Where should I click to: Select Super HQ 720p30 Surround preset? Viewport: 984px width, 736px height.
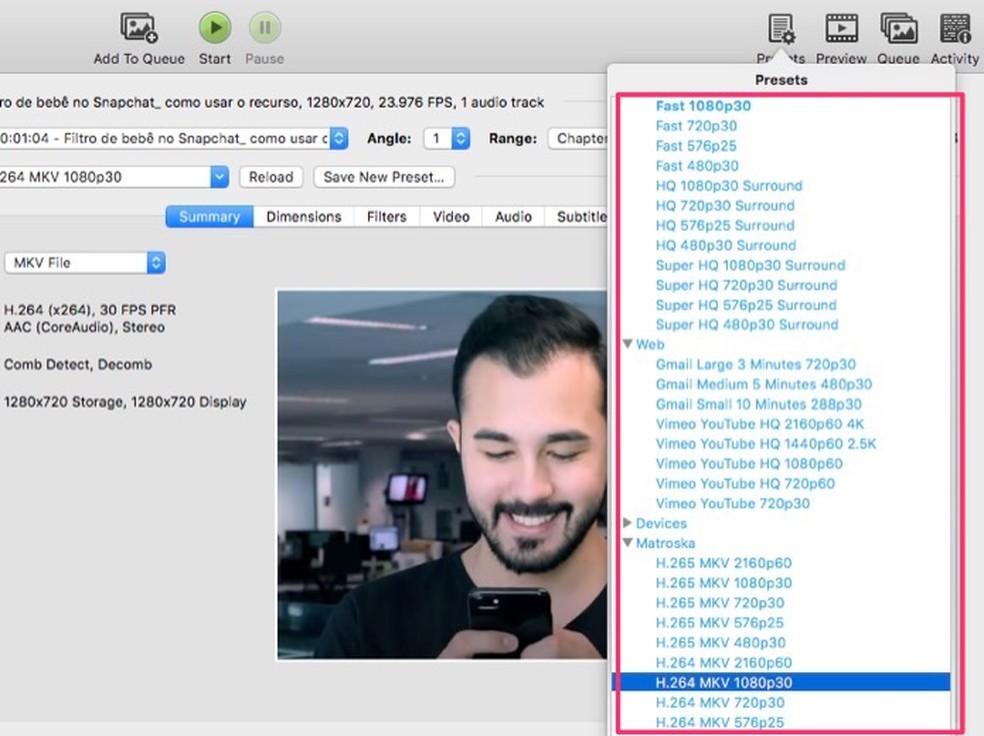point(747,285)
